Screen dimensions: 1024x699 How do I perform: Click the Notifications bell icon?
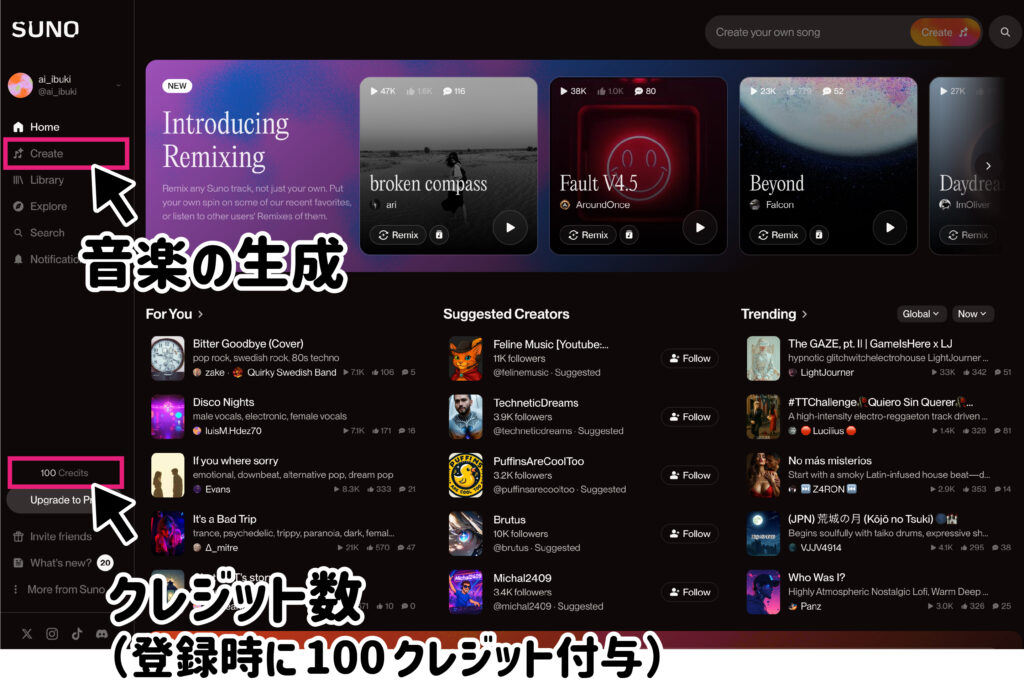[x=18, y=259]
